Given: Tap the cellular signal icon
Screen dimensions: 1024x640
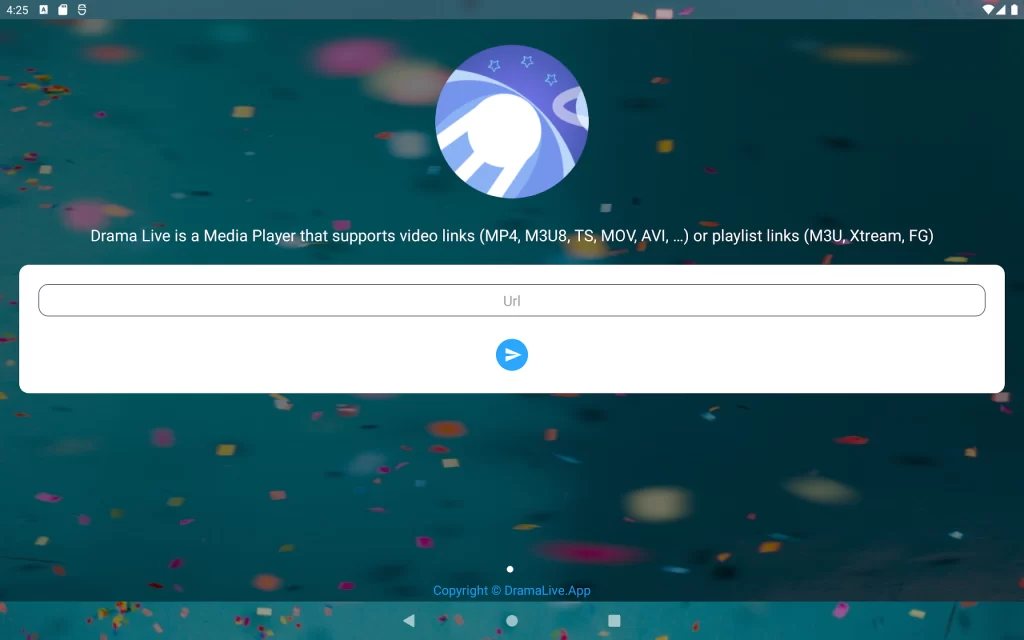Looking at the screenshot, I should click(x=1001, y=9).
